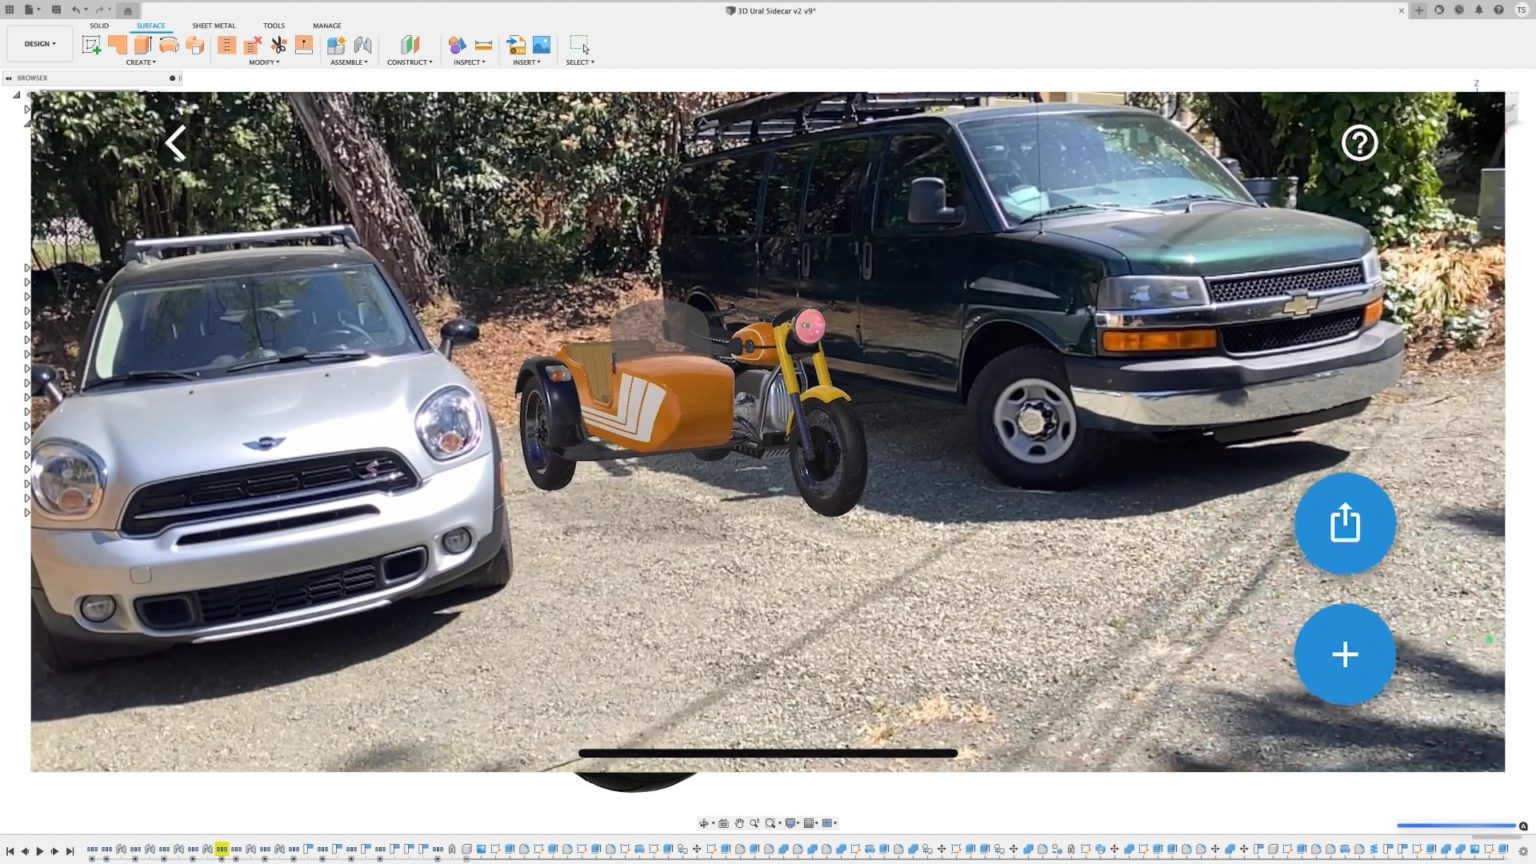
Task: Activate the Trim scissors tool under Modify
Action: click(x=277, y=44)
